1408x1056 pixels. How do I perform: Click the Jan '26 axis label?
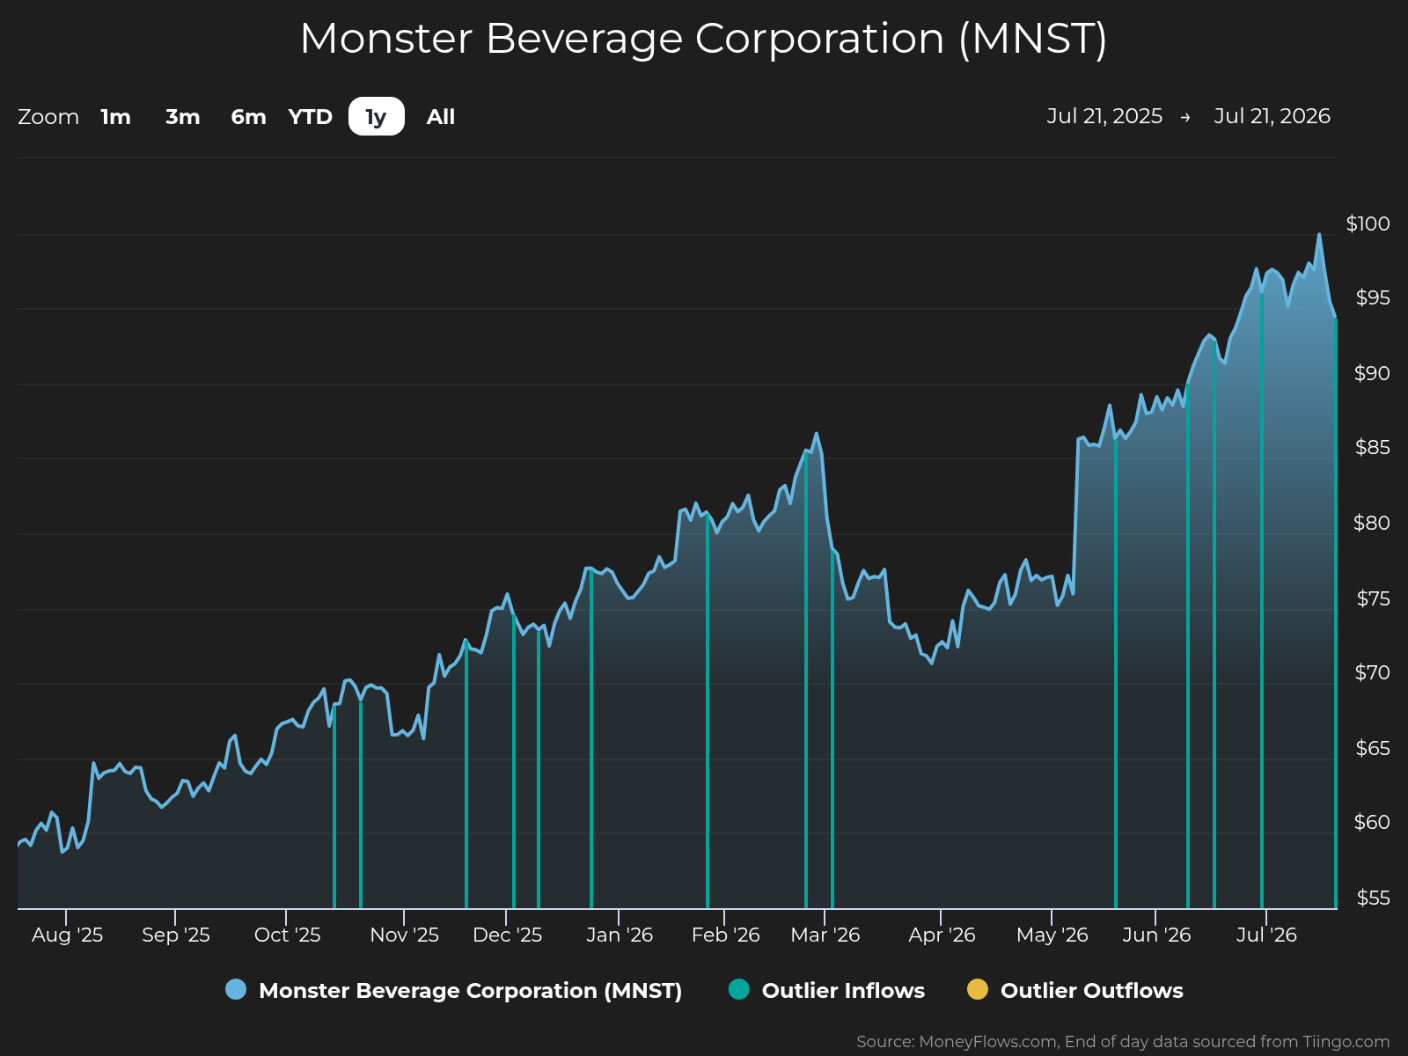619,935
